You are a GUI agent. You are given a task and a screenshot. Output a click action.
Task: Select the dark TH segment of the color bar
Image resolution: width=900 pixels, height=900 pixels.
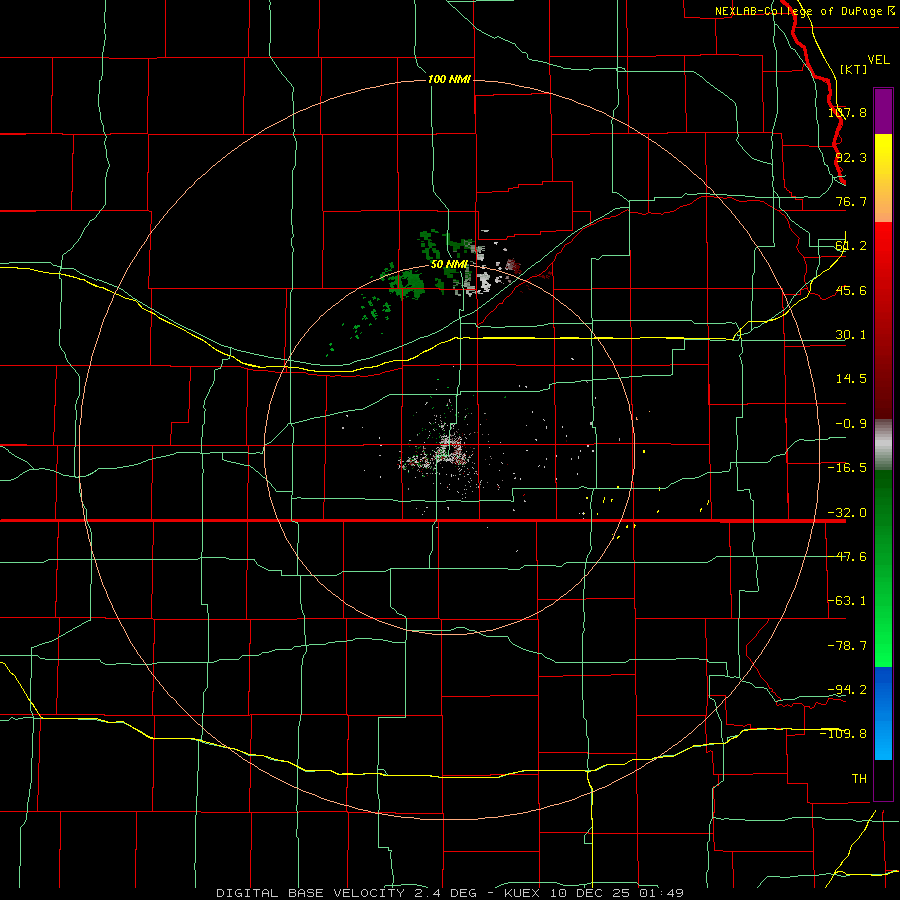(883, 779)
